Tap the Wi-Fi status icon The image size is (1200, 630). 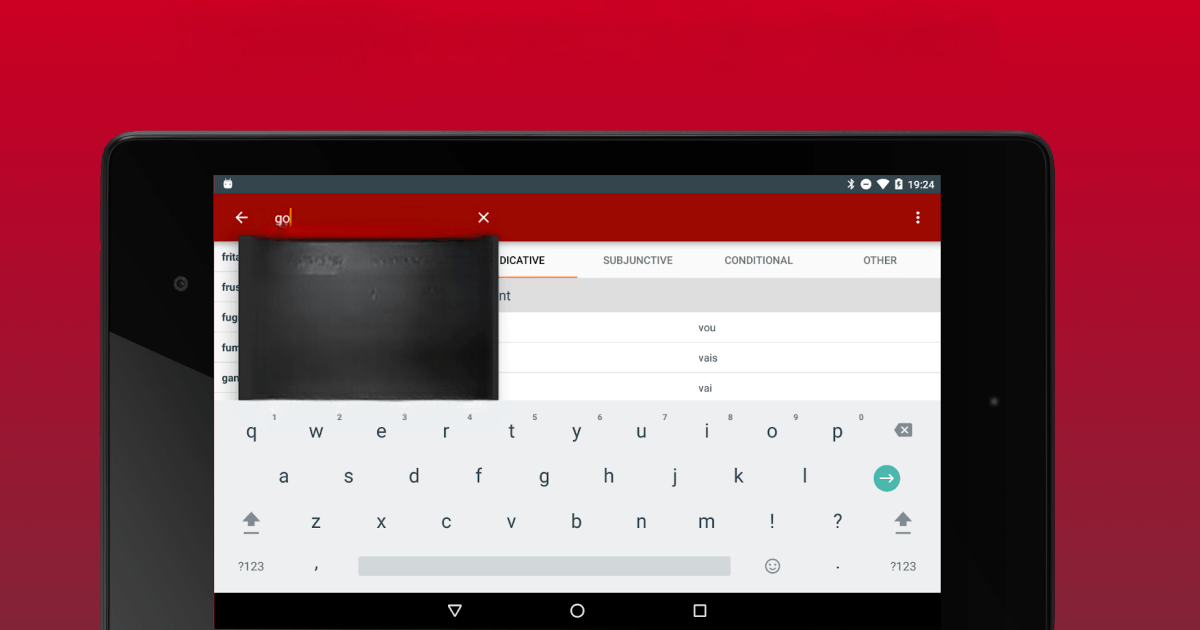[x=883, y=184]
